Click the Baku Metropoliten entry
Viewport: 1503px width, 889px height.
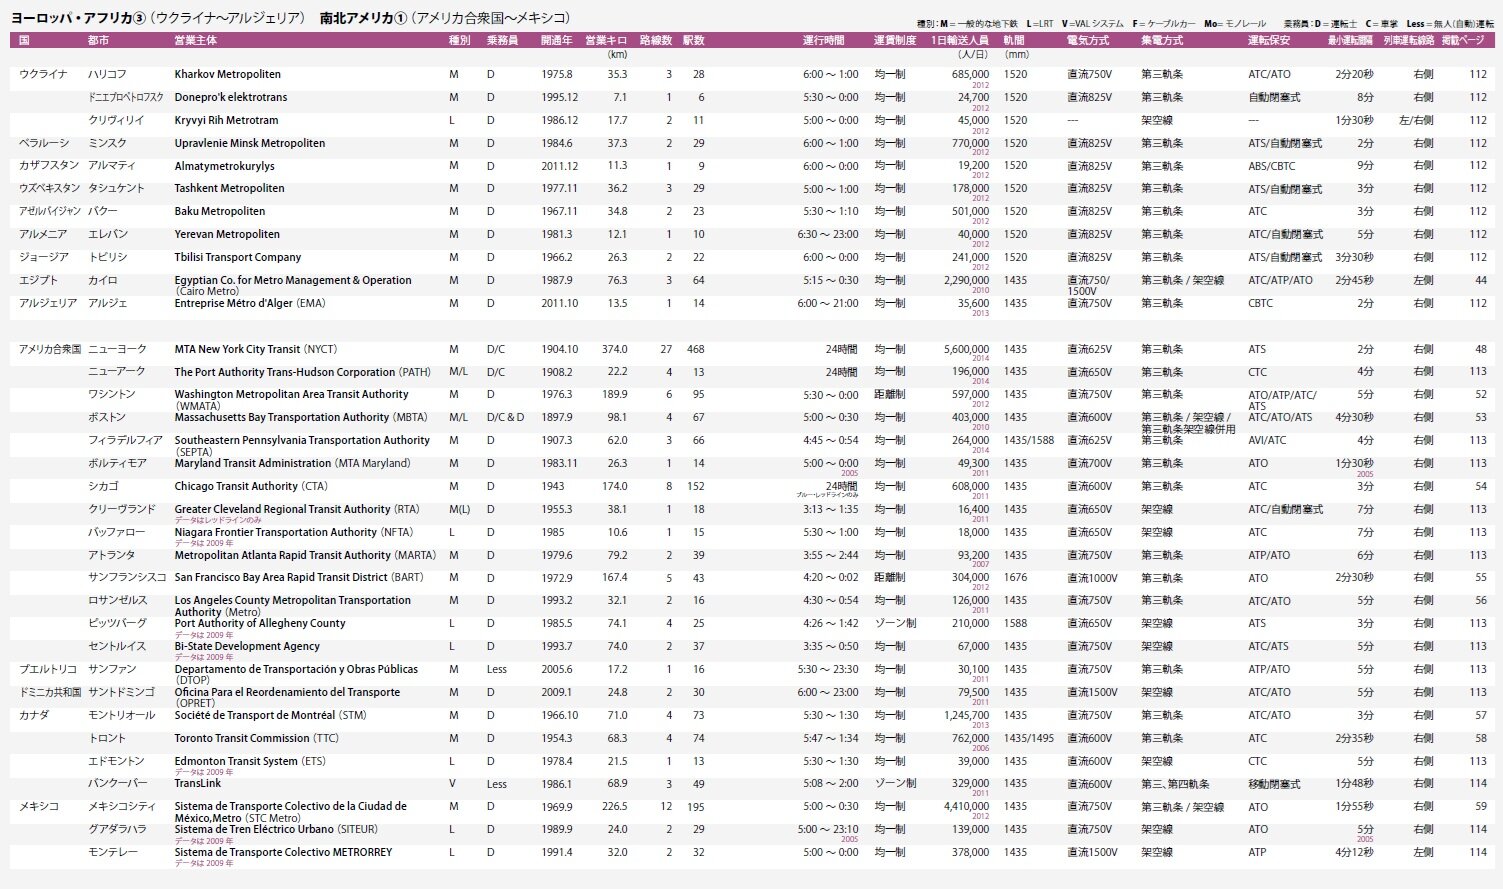tap(220, 211)
